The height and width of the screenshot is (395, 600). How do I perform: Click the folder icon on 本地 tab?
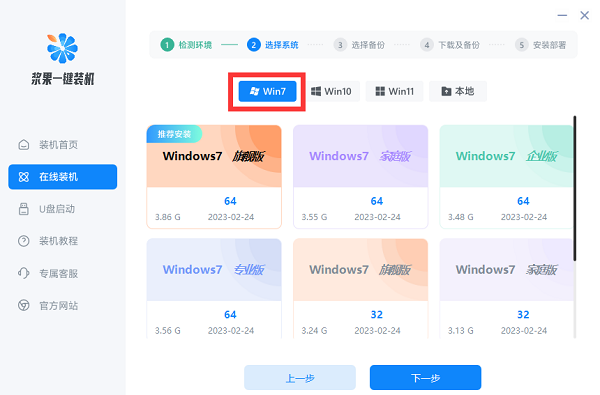[x=446, y=91]
